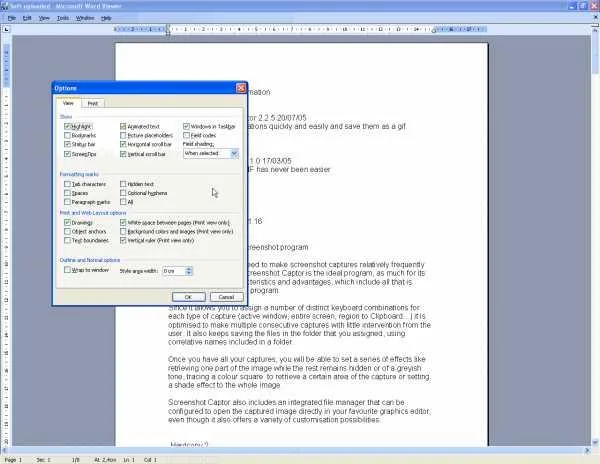Close the Options dialog with X icon
Image resolution: width=600 pixels, height=464 pixels.
(x=241, y=88)
